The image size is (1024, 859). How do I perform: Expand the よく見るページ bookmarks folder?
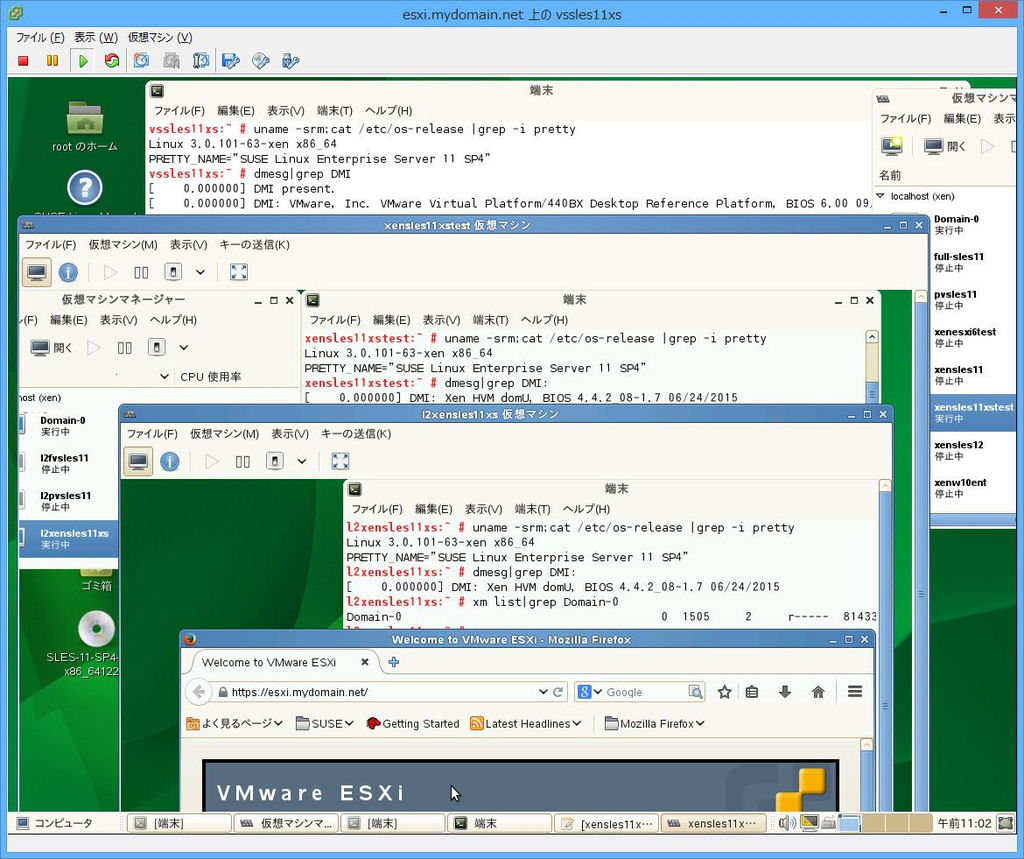click(234, 723)
